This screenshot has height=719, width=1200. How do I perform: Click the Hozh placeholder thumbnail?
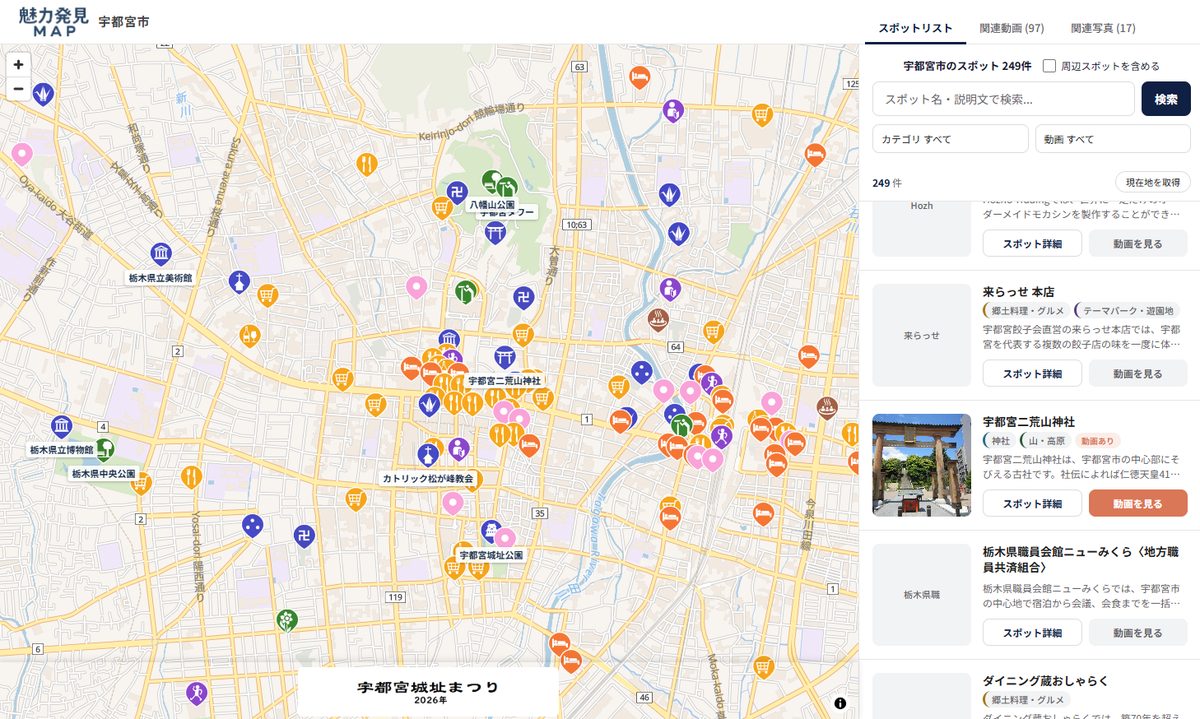click(x=922, y=227)
